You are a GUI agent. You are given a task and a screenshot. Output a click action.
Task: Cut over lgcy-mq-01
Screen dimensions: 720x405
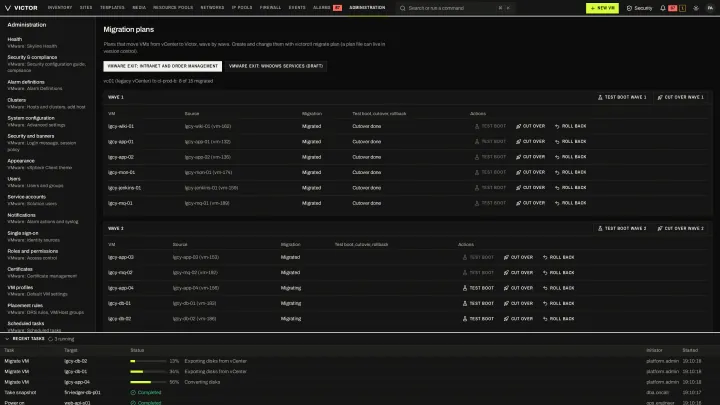(x=530, y=203)
